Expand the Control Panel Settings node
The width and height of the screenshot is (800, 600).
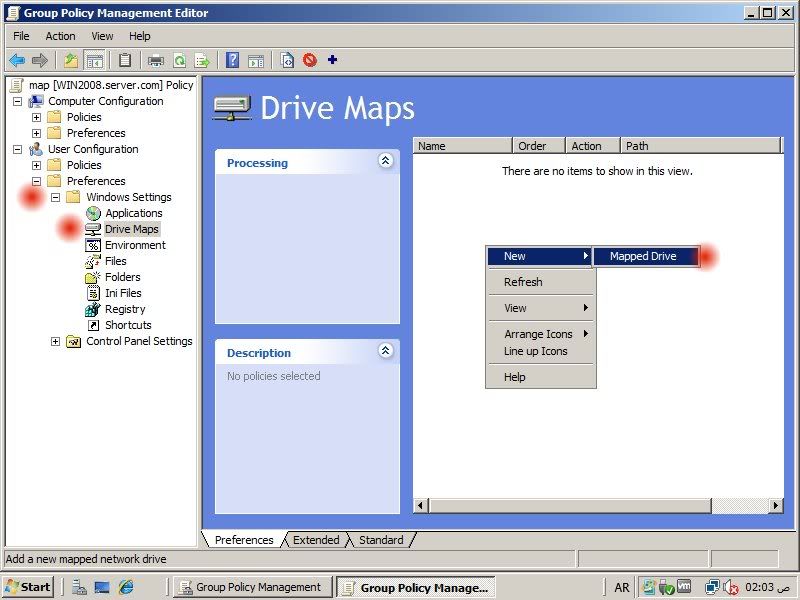click(56, 341)
